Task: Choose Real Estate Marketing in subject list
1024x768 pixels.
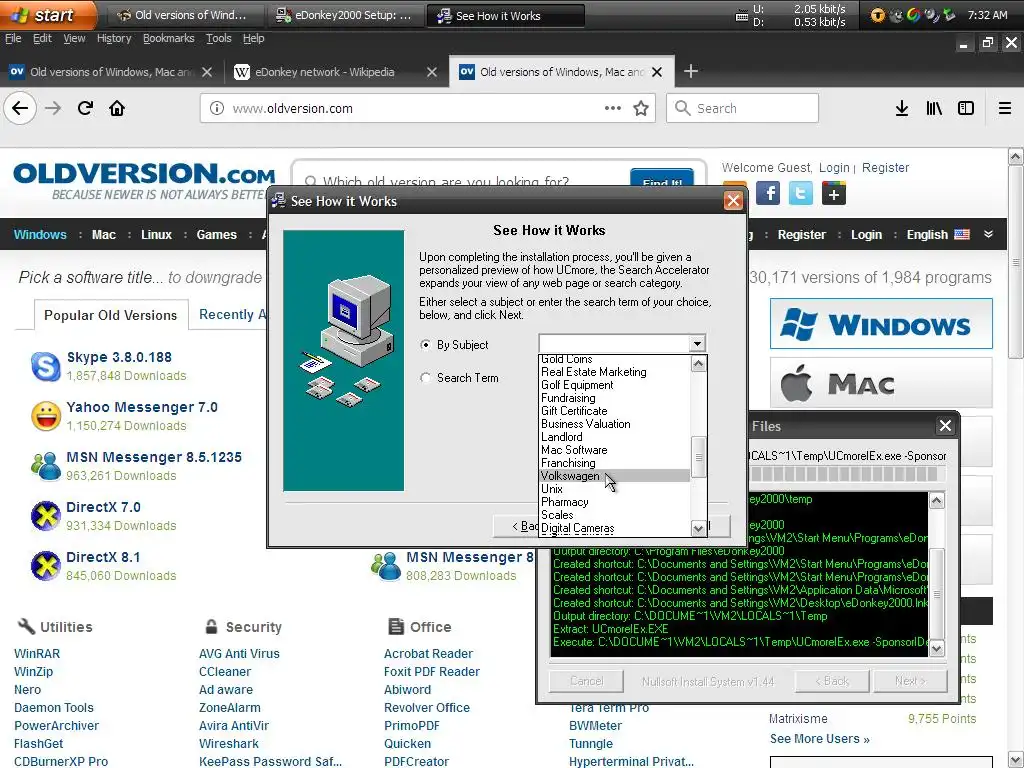Action: 614,372
